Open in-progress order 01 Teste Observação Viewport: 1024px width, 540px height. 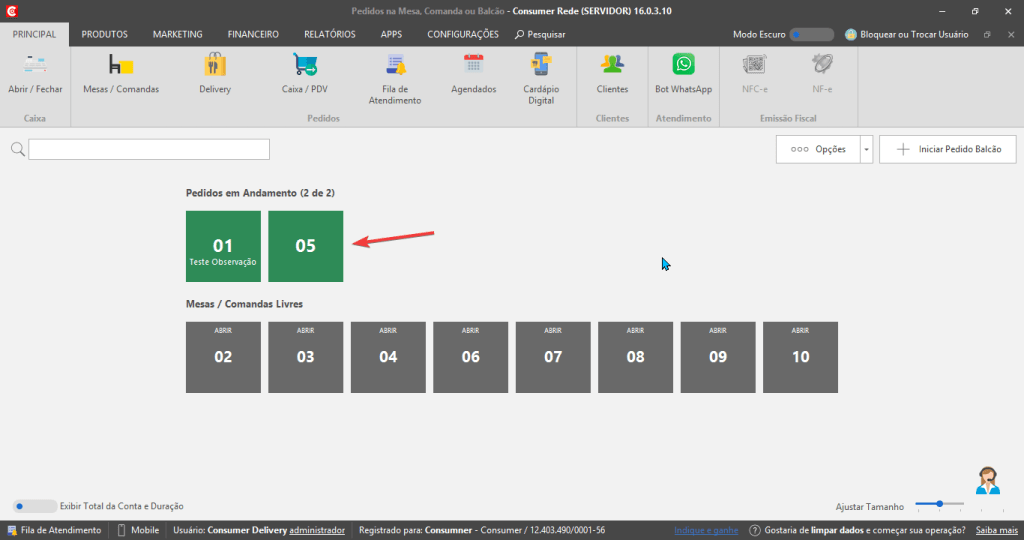(223, 246)
